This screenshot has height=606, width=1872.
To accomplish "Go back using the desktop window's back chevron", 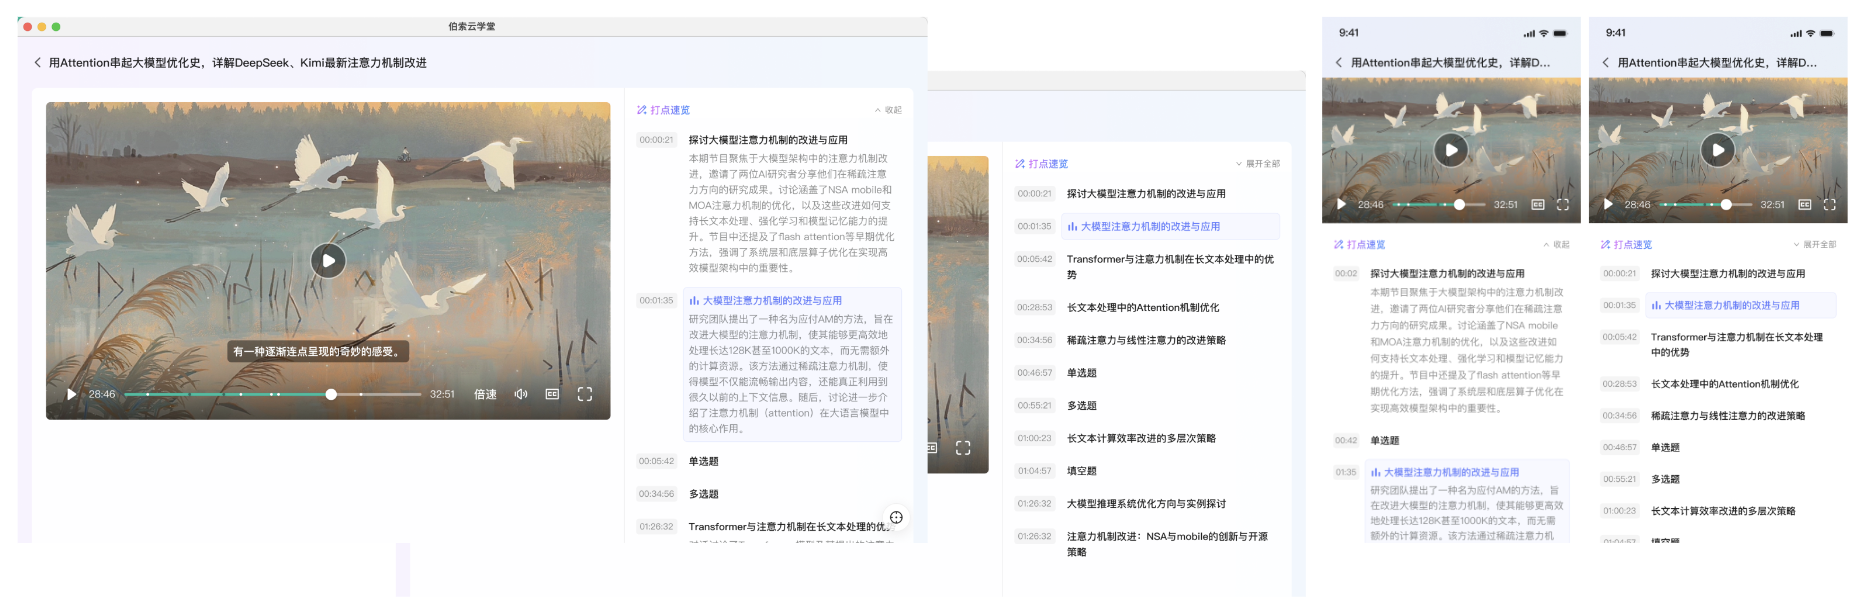I will (38, 62).
